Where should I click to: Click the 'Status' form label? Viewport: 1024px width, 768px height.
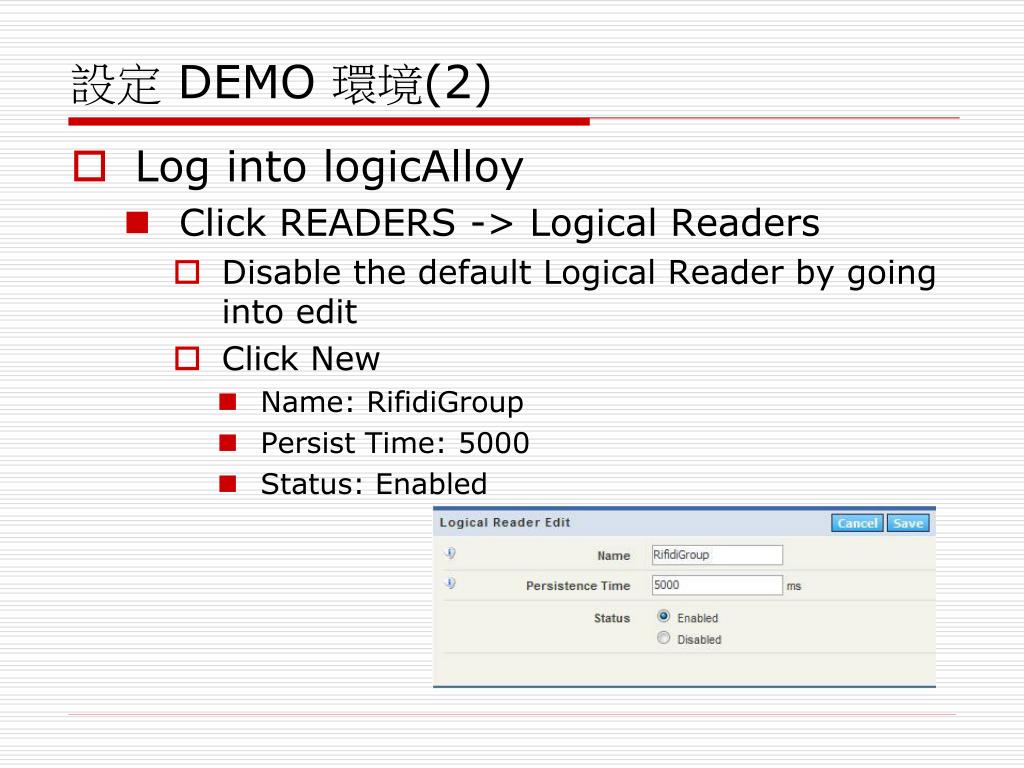click(x=612, y=618)
